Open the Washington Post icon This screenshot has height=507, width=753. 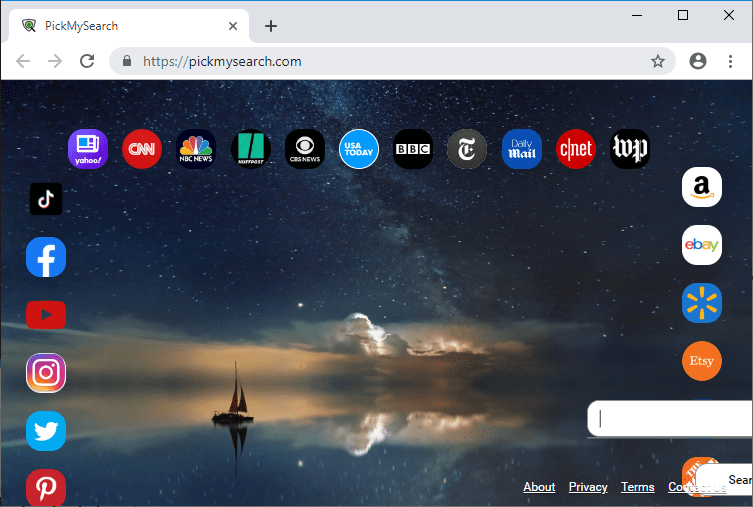(630, 149)
